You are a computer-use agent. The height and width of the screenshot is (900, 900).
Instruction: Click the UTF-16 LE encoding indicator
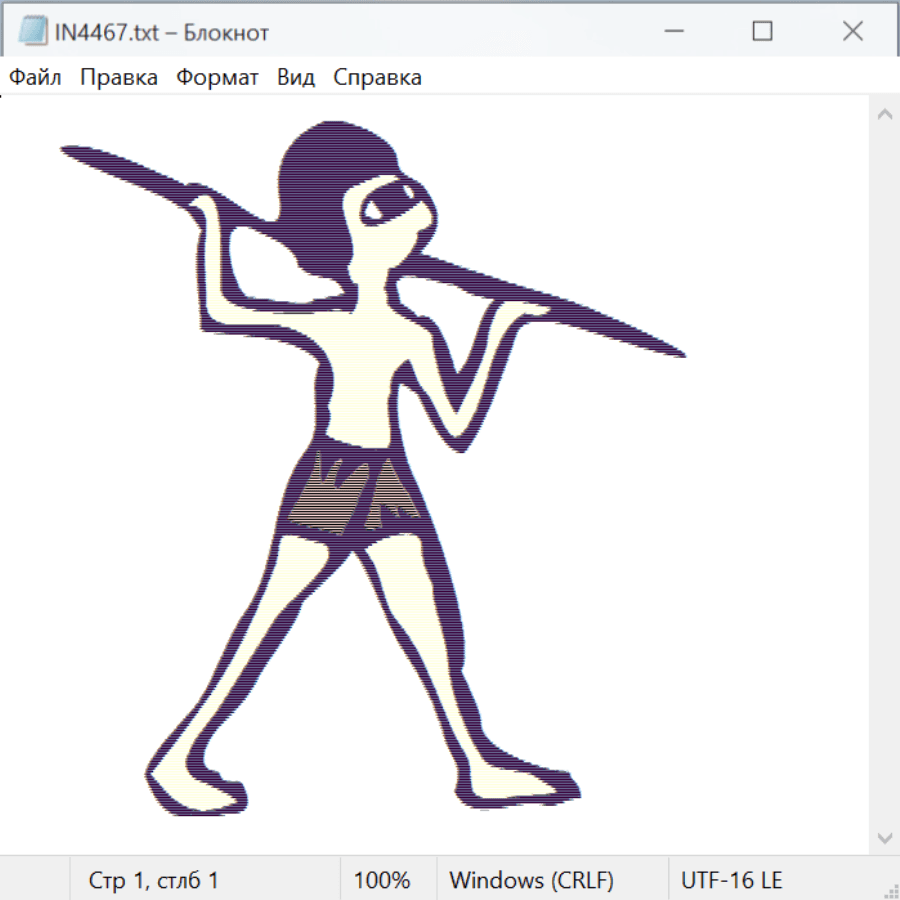pos(731,881)
